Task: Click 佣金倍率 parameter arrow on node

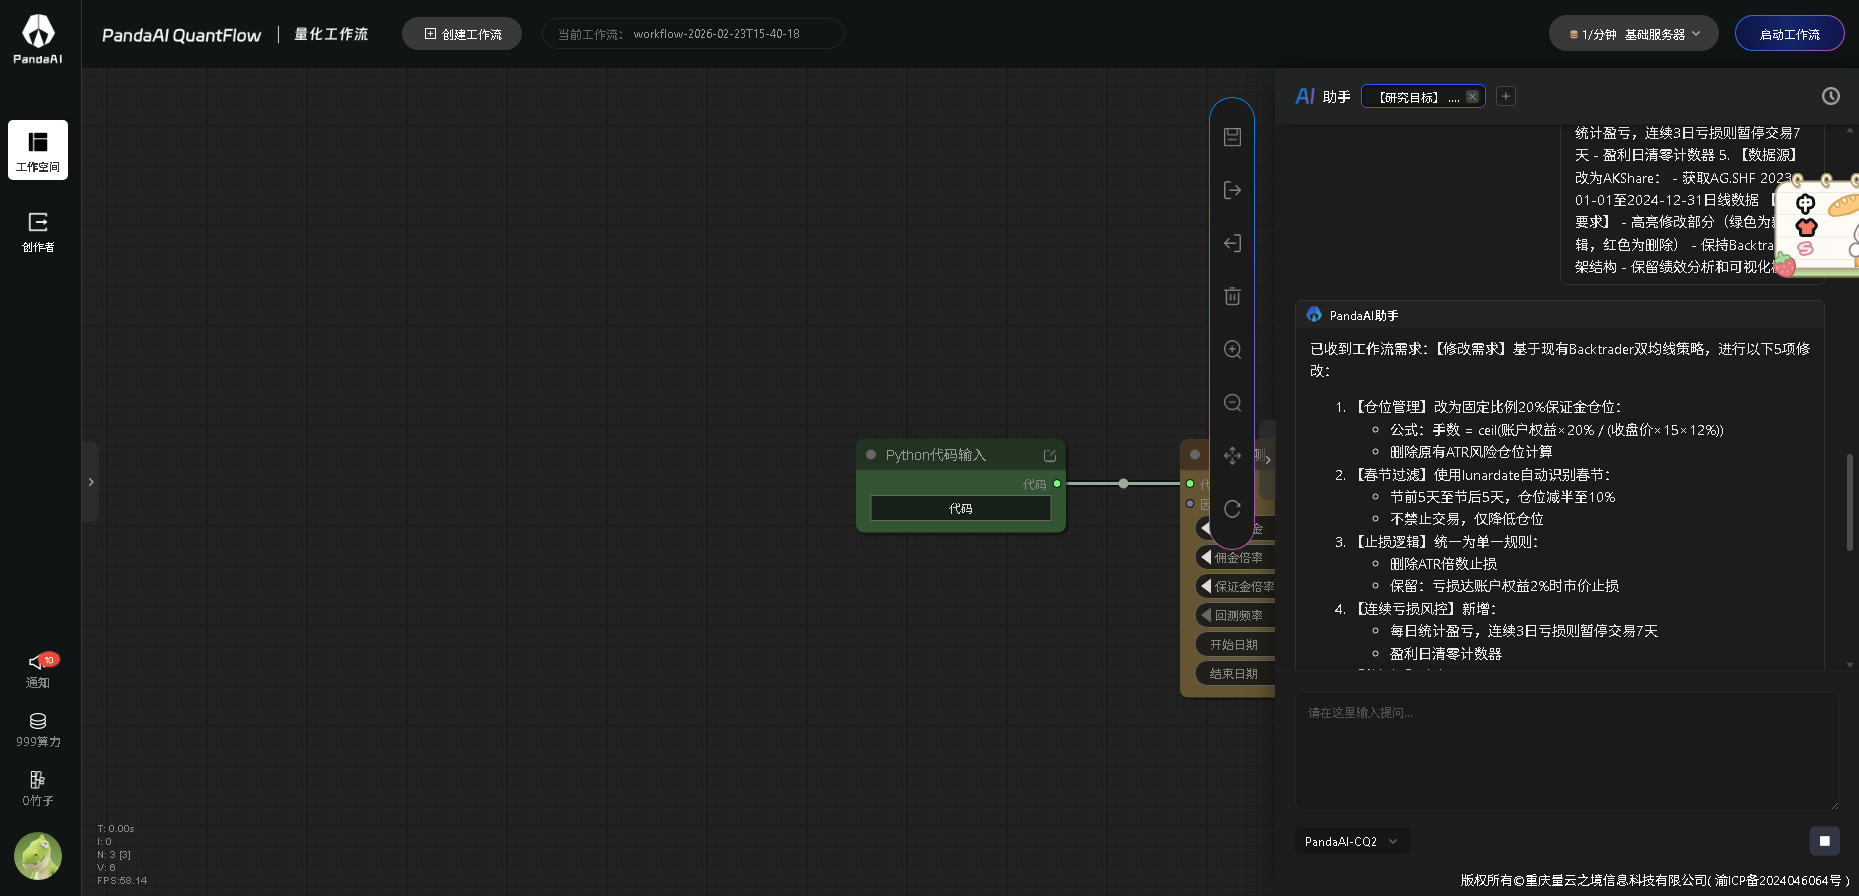Action: 1206,557
